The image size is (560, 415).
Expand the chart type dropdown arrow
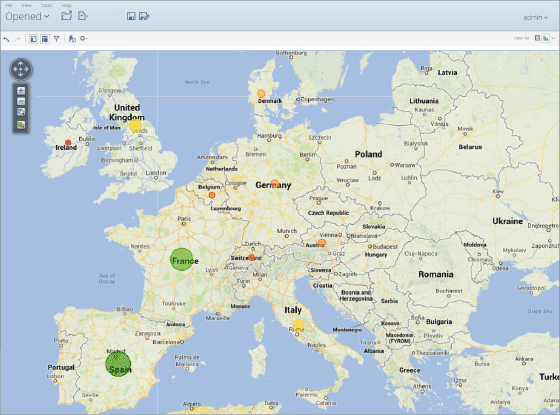click(553, 38)
